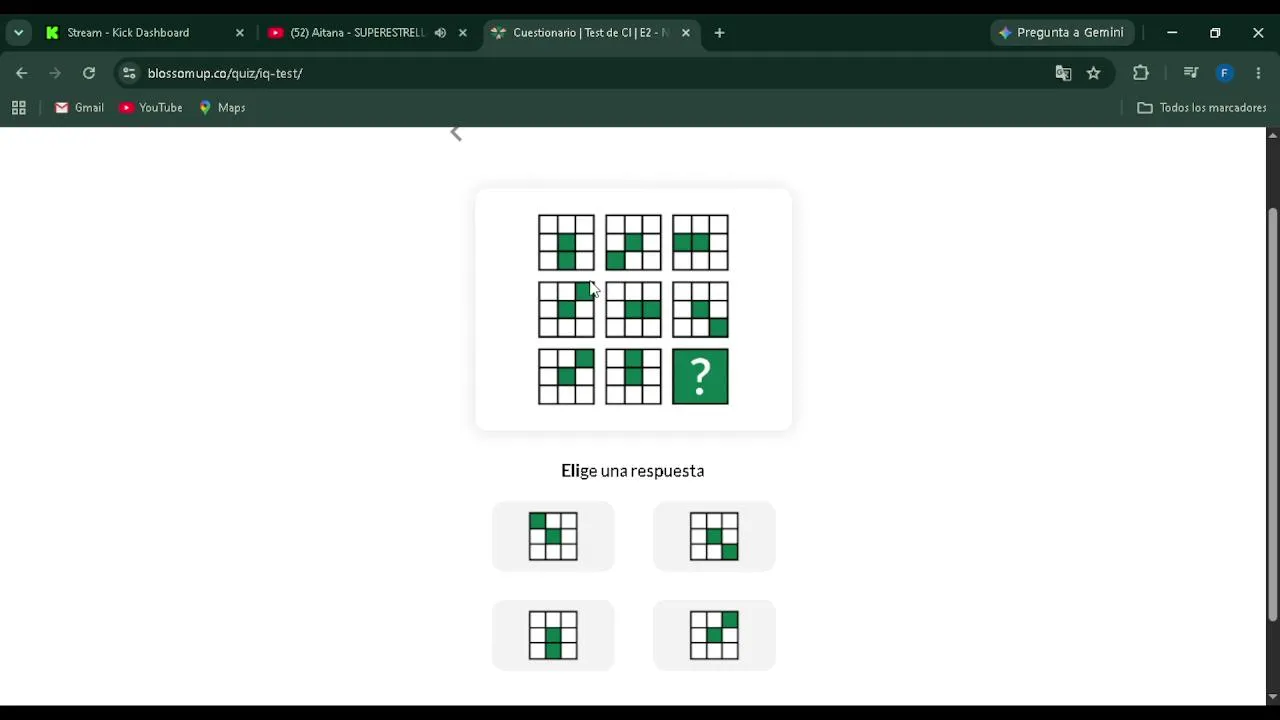Open the profile avatar F
This screenshot has width=1280, height=720.
(1224, 73)
